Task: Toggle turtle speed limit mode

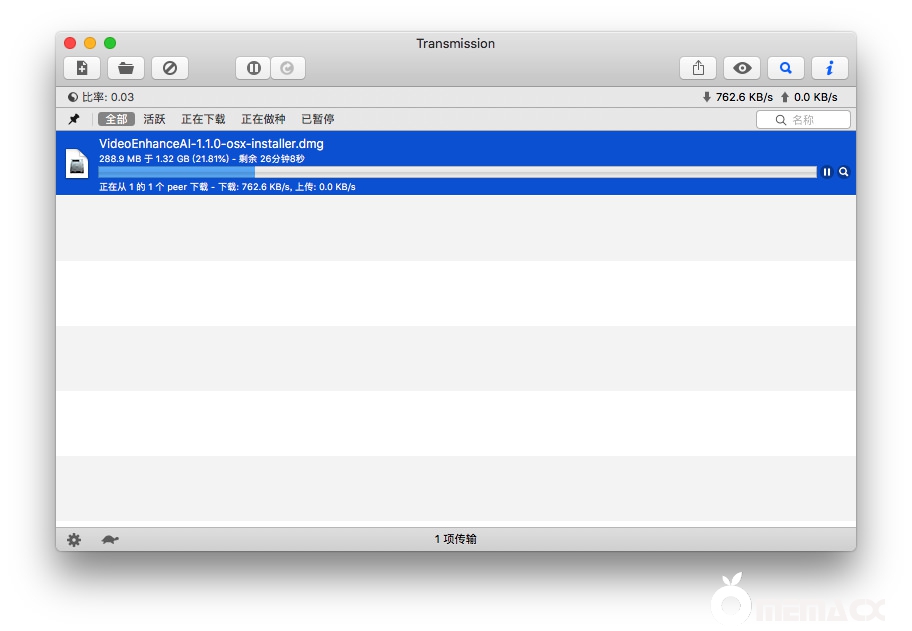Action: [x=110, y=540]
